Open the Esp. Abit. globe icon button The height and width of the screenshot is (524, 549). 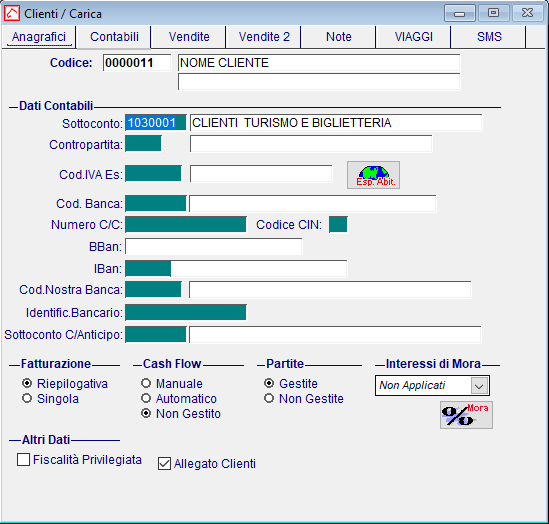point(373,175)
